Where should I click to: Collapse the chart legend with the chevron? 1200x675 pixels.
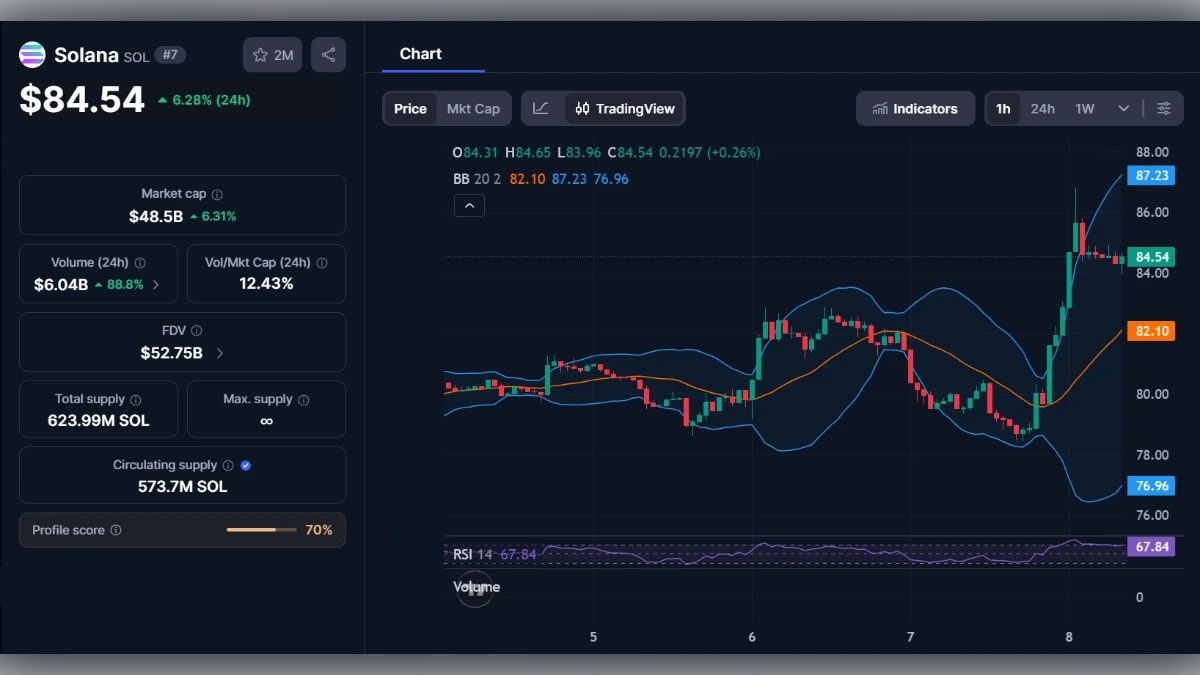(469, 205)
